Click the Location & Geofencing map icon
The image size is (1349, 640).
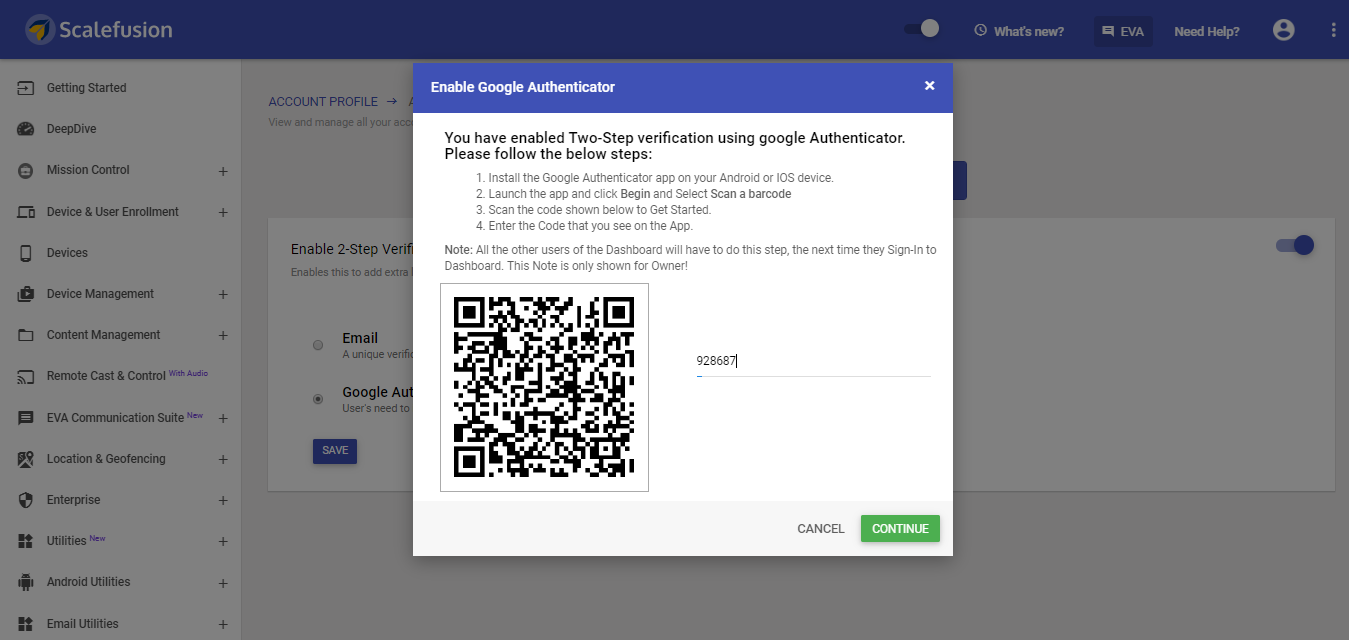[26, 459]
